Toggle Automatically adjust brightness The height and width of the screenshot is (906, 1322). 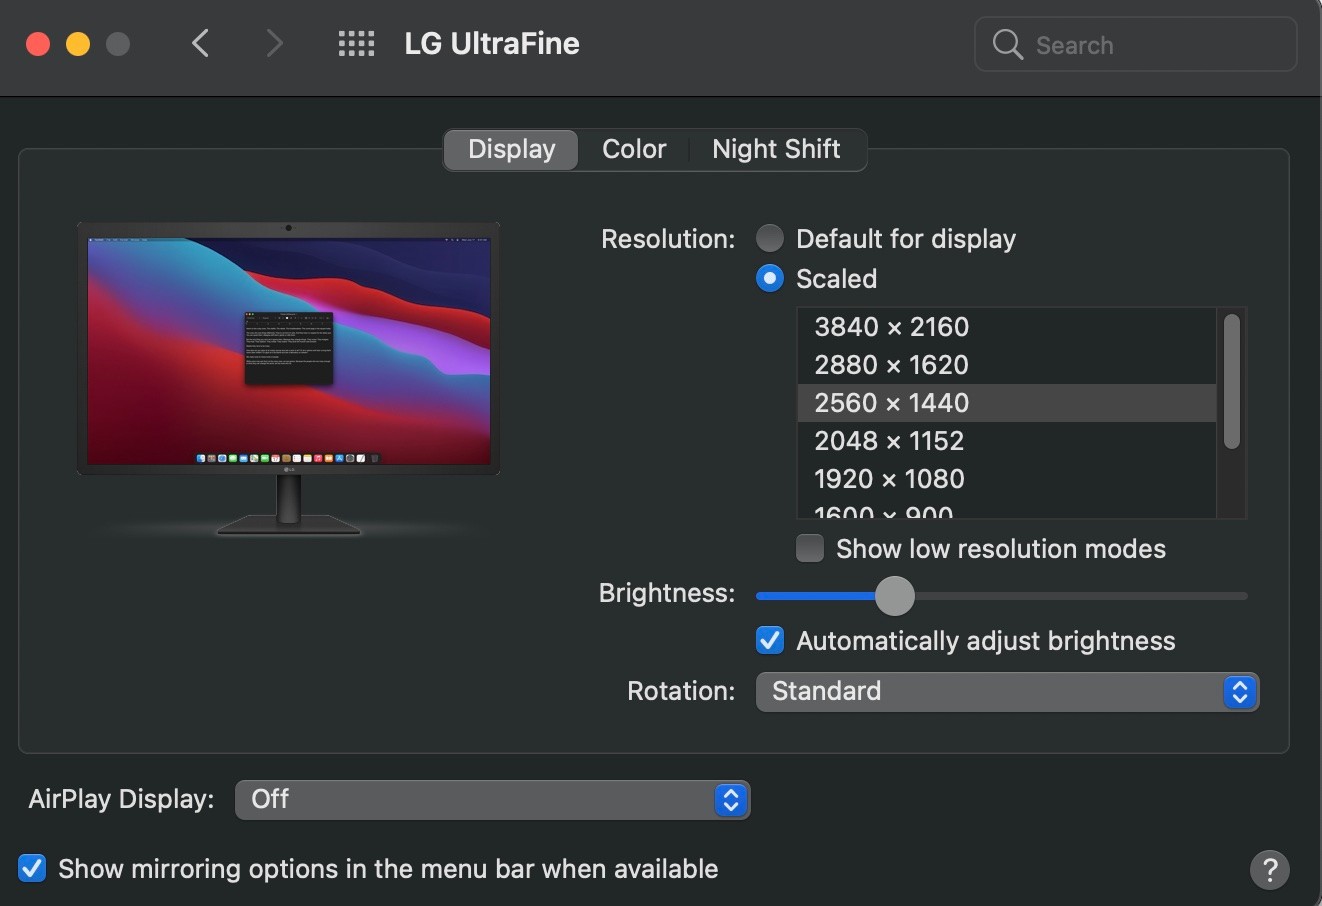point(770,640)
